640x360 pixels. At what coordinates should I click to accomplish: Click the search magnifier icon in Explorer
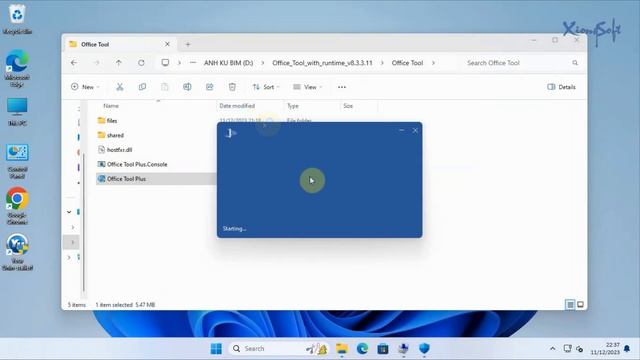[575, 63]
